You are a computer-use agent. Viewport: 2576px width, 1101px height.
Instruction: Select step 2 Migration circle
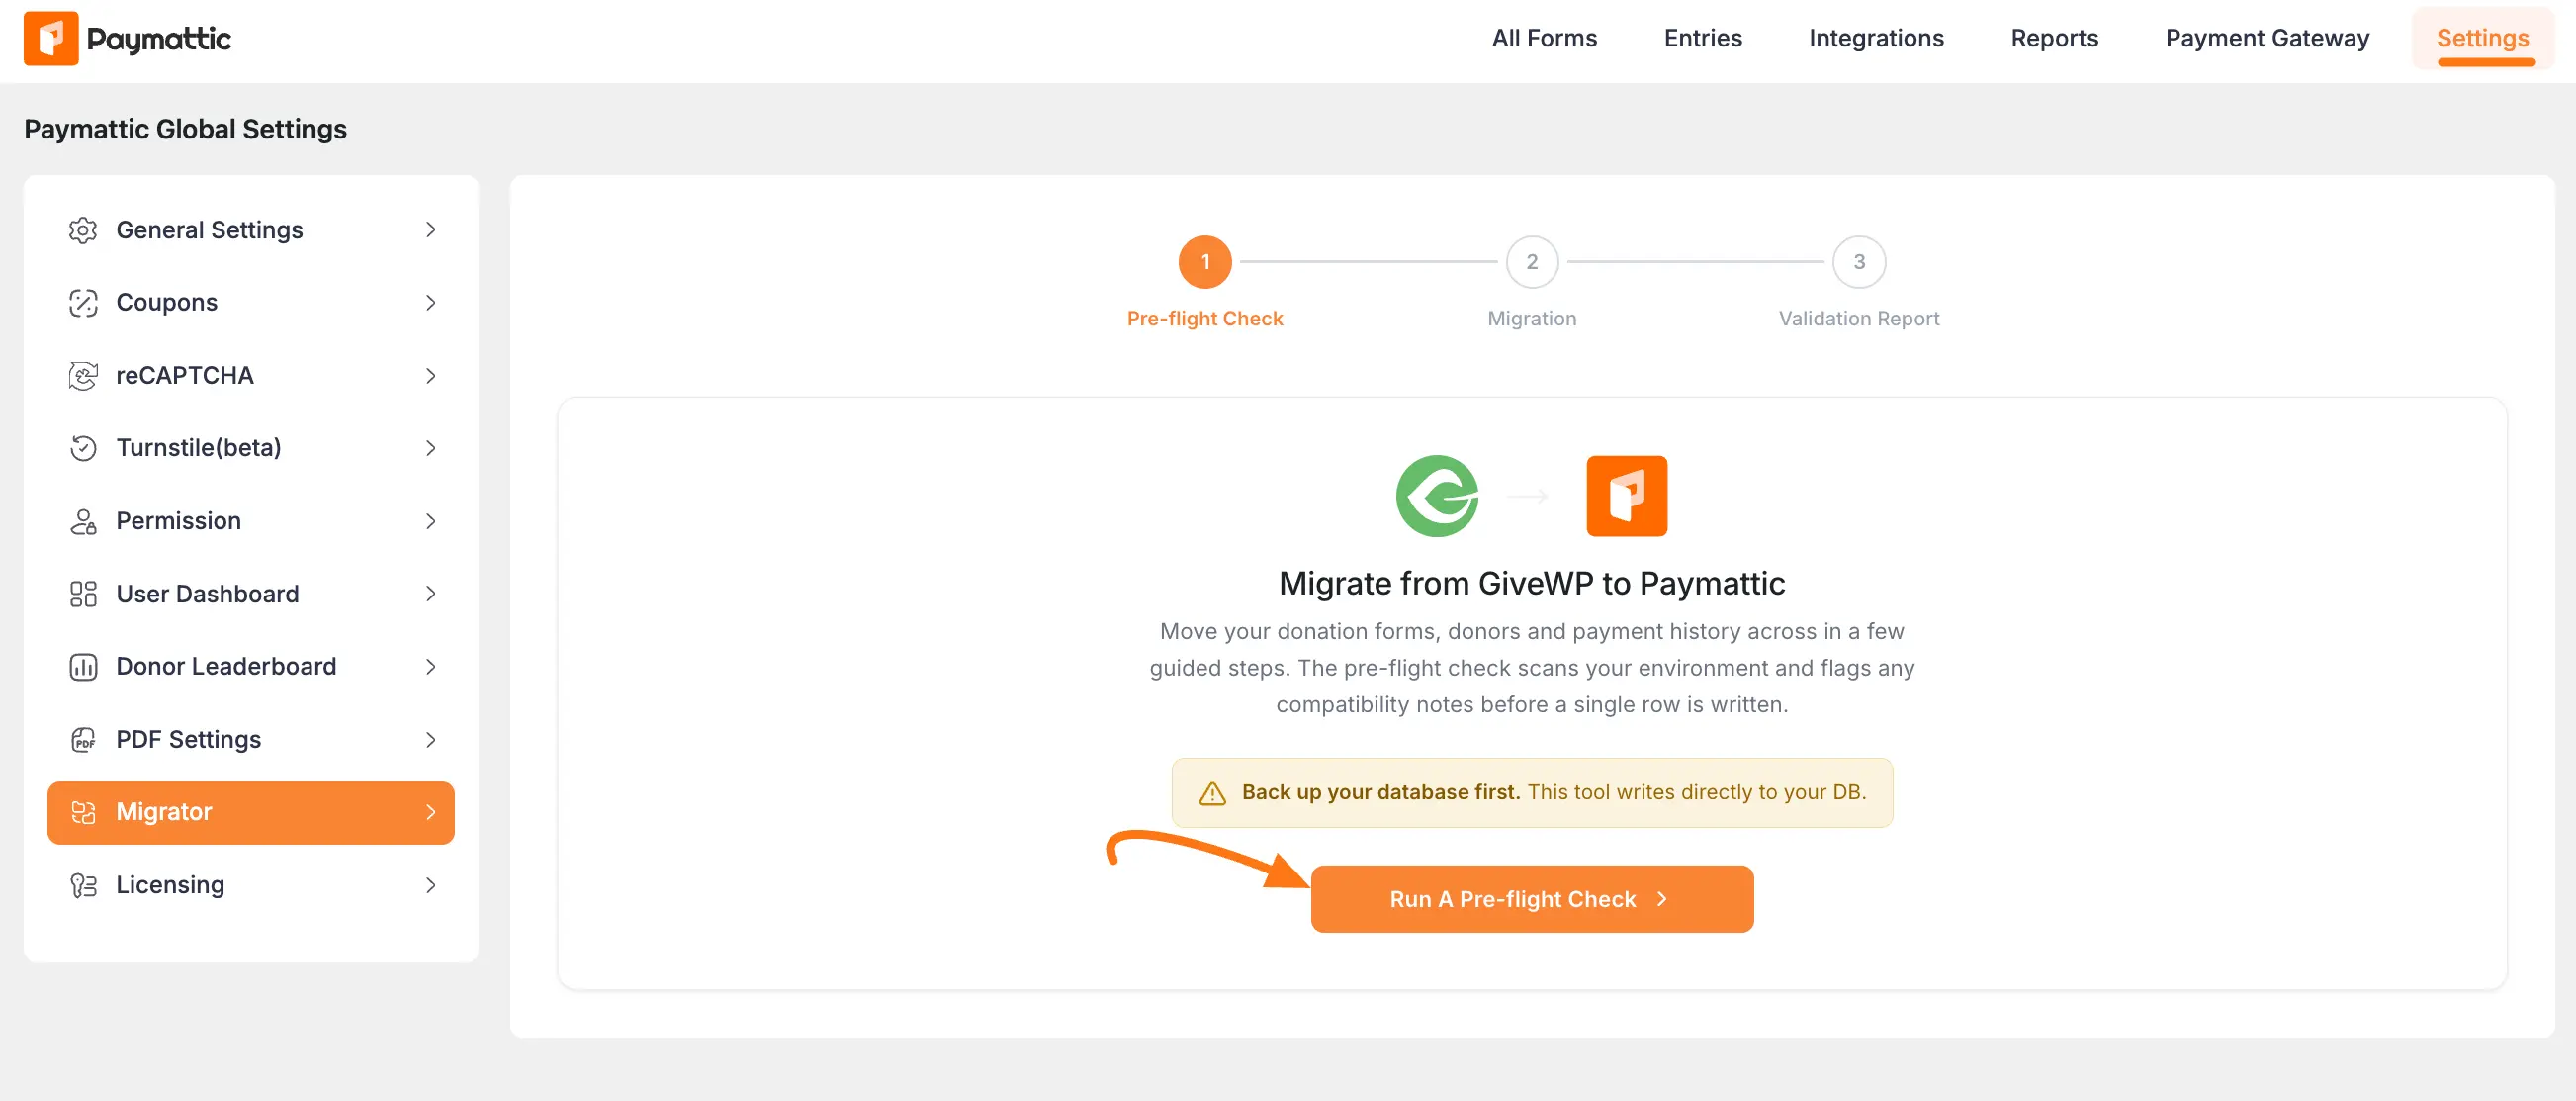click(x=1532, y=262)
